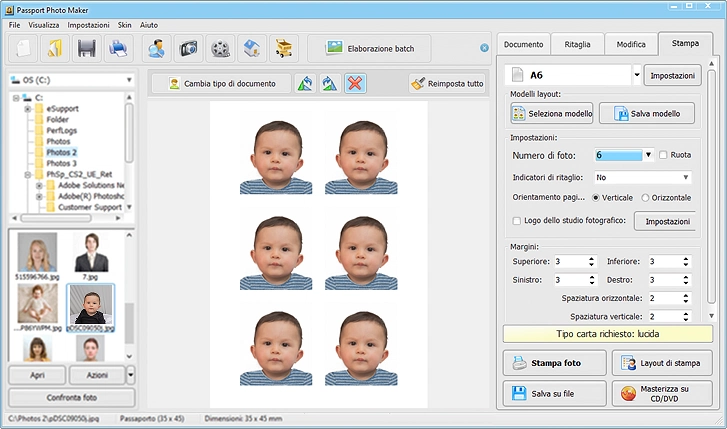Enable Logo dello studio fotografico checkbox
The width and height of the screenshot is (727, 429).
(x=517, y=221)
